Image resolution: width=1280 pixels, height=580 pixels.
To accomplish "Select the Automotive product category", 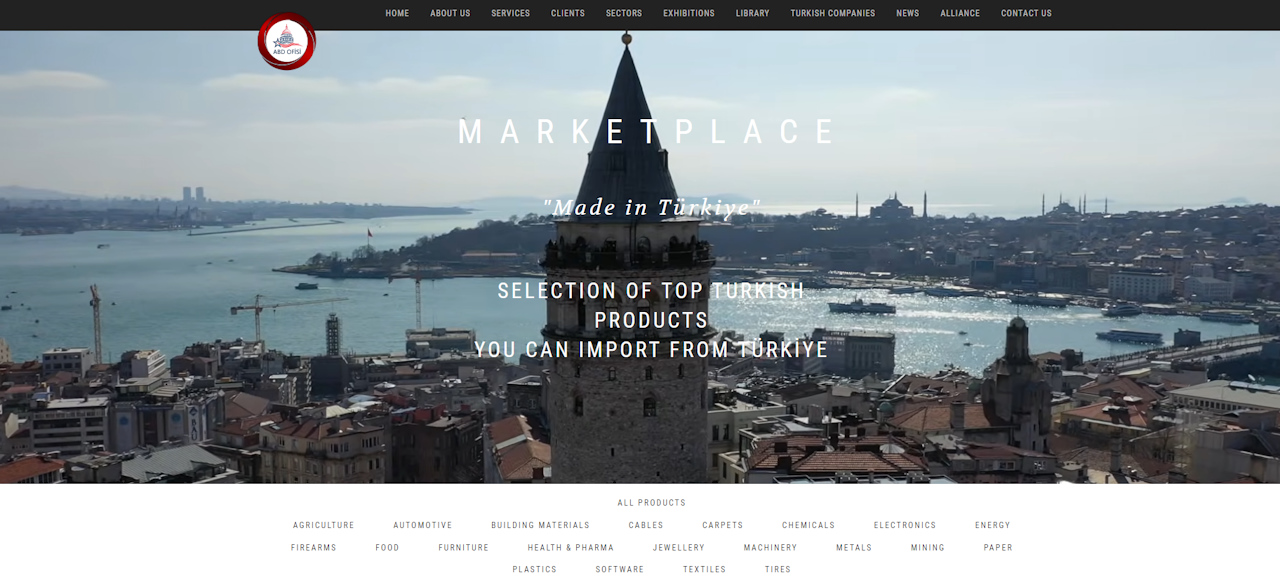I will click(423, 525).
